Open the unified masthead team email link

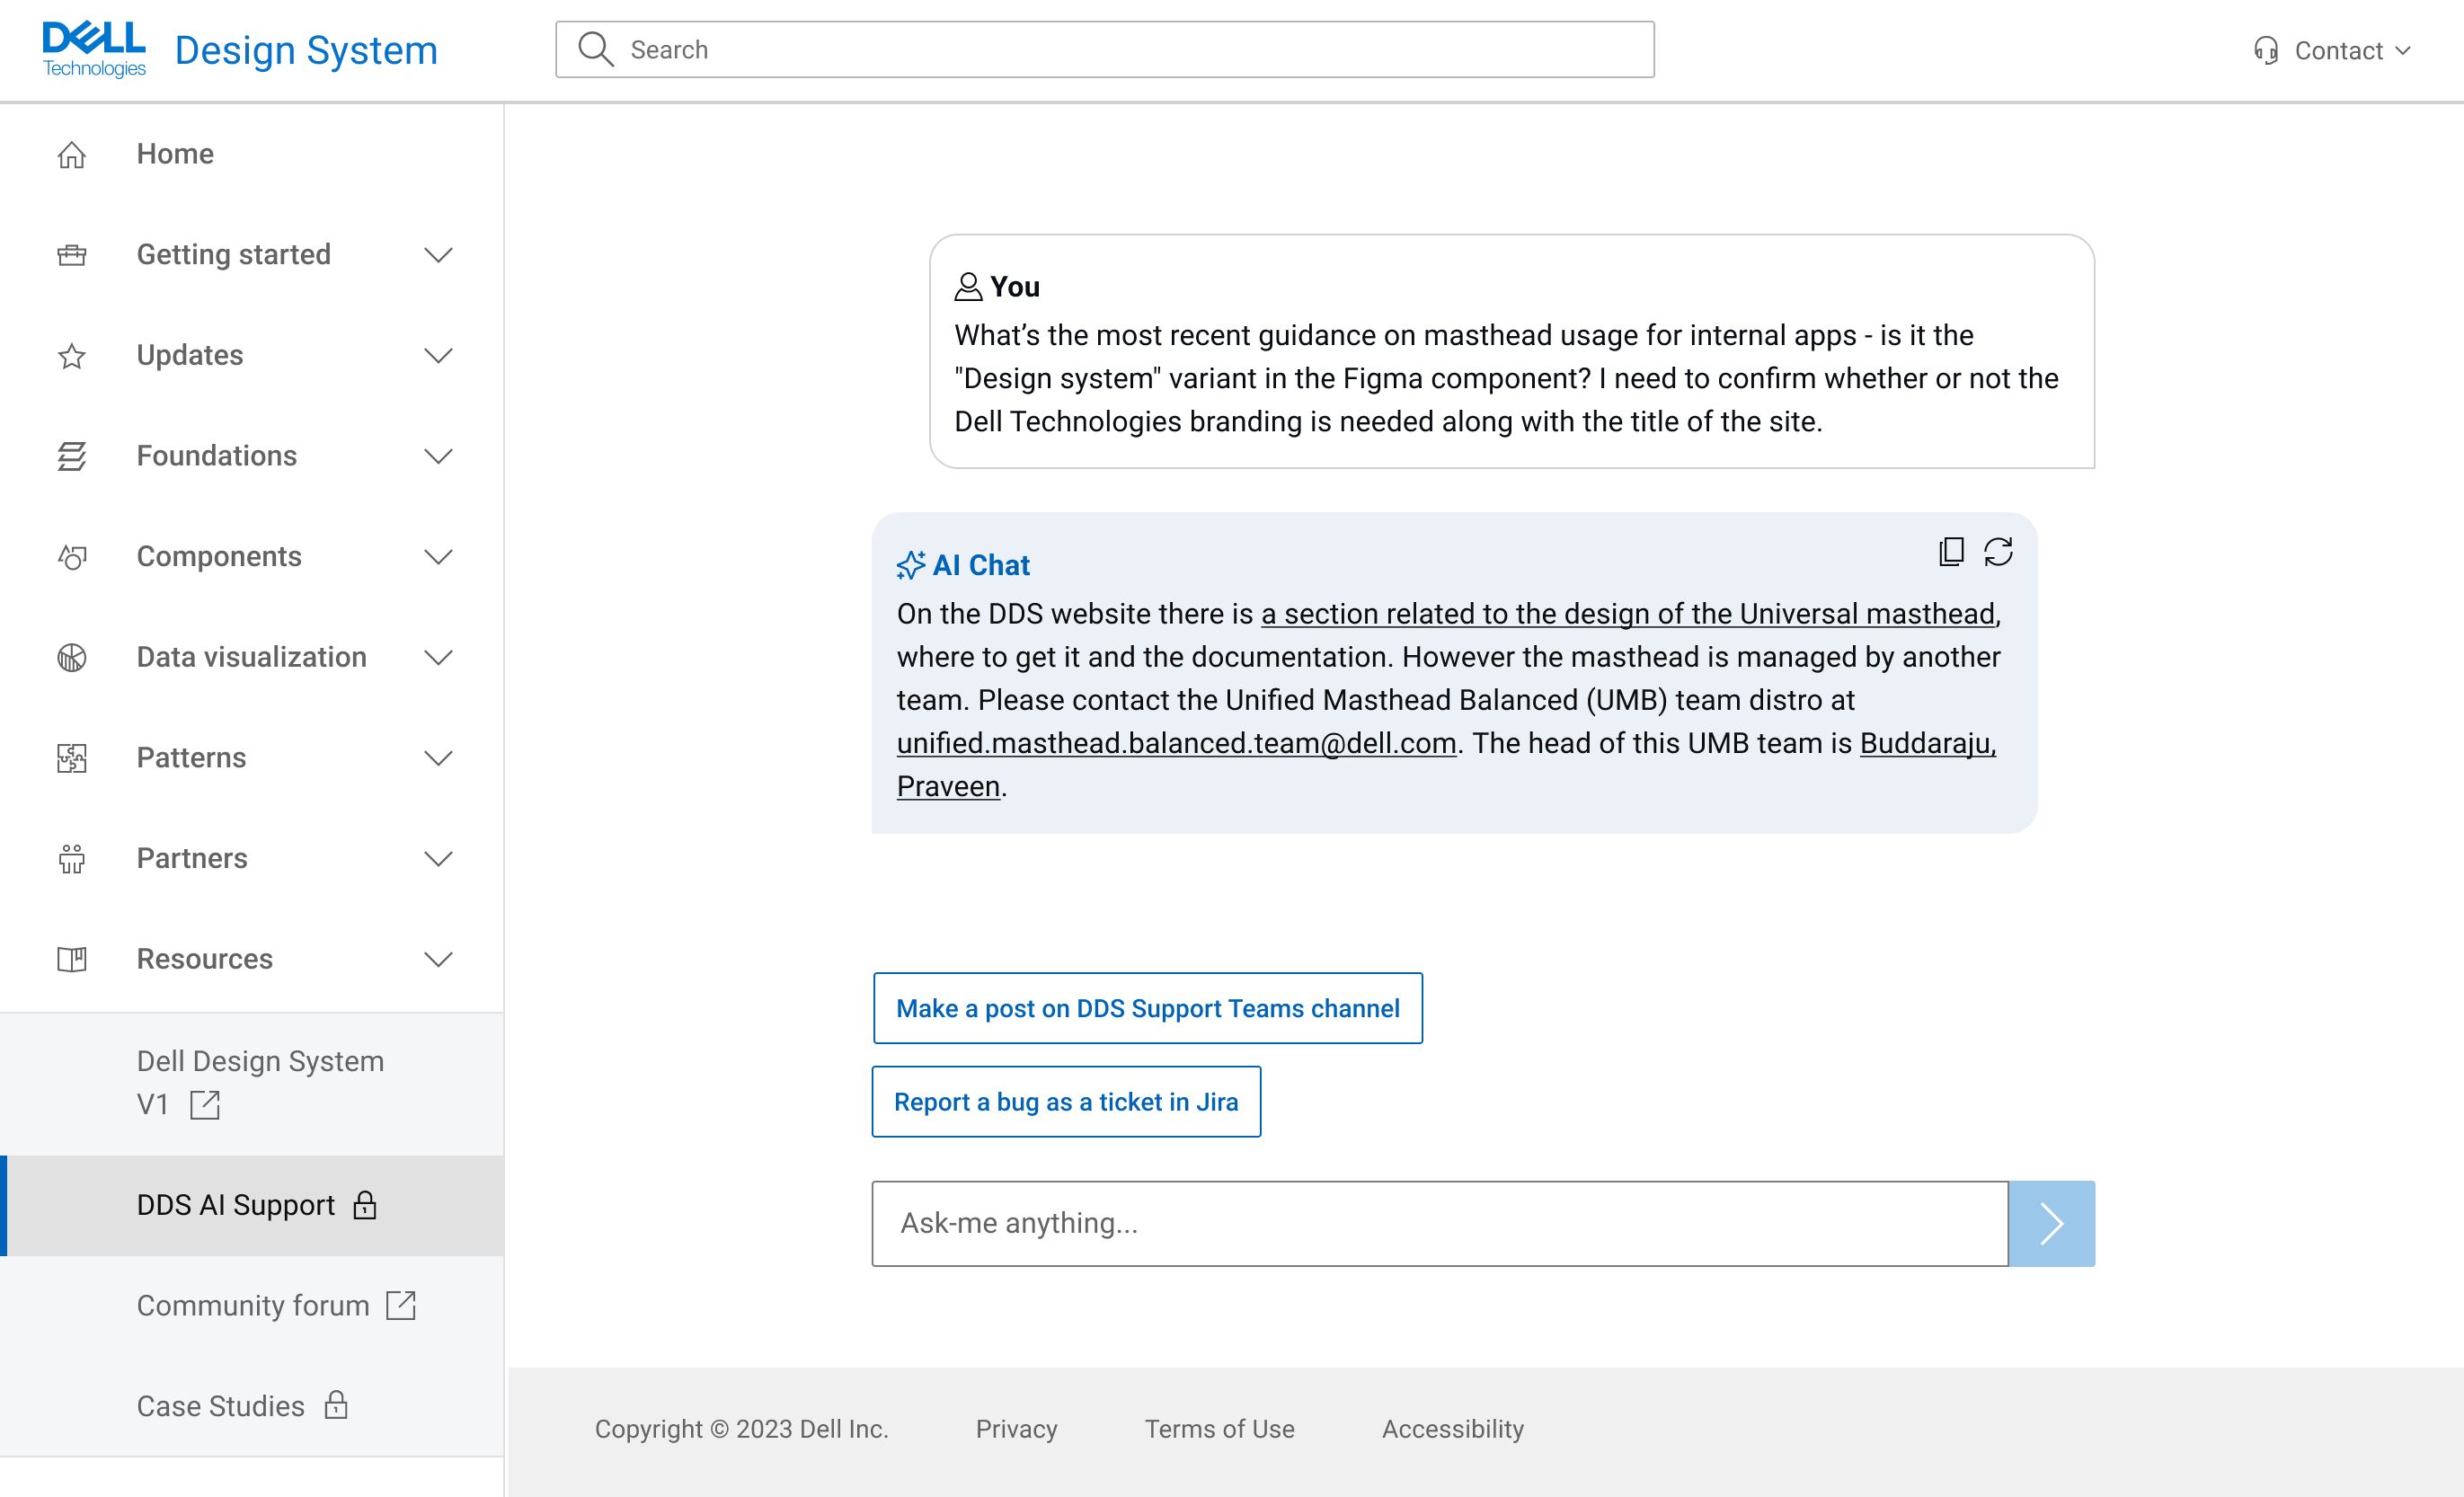pyautogui.click(x=1176, y=744)
